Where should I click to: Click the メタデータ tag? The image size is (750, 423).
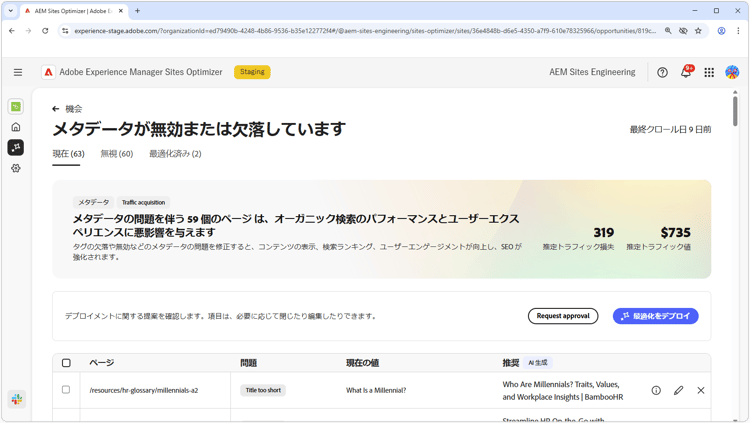click(94, 202)
